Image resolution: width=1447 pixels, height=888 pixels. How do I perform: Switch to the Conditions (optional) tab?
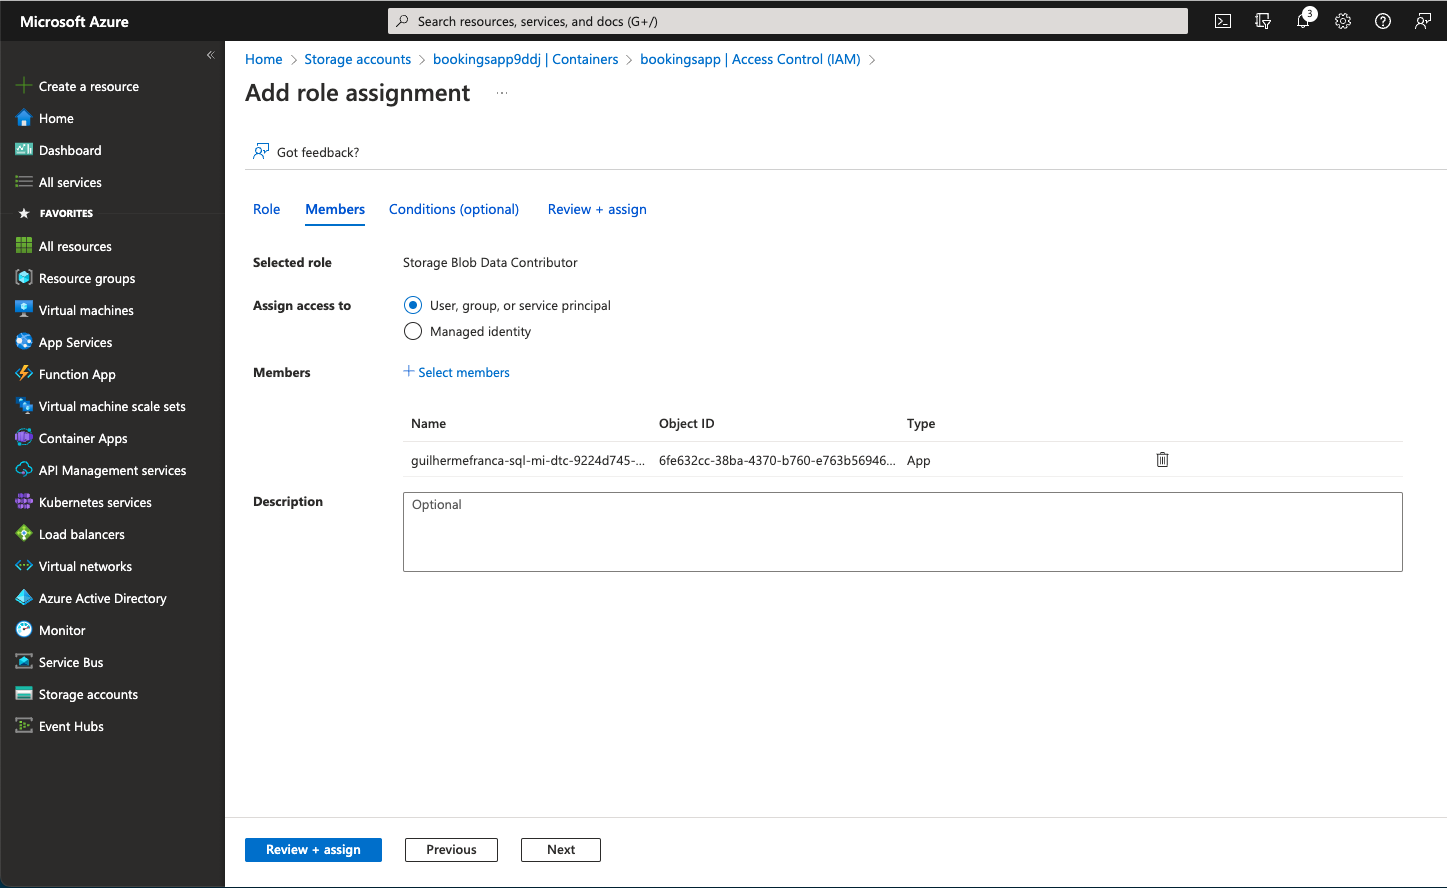pyautogui.click(x=454, y=209)
